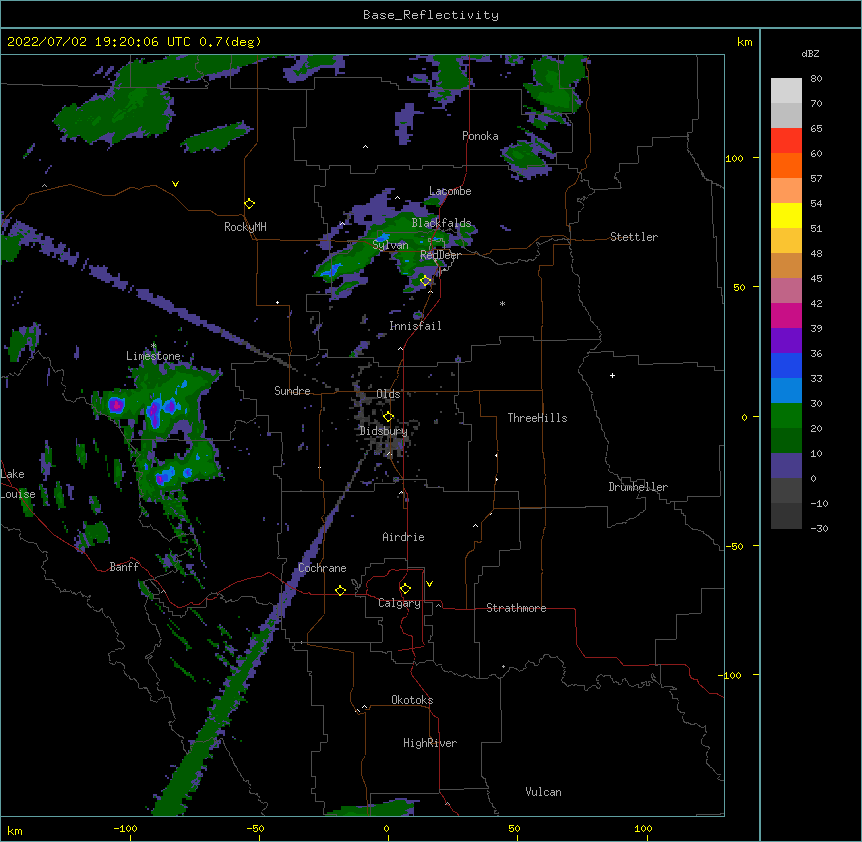Viewport: 862px width, 842px height.
Task: Click the Innisfail city label
Action: pos(415,326)
